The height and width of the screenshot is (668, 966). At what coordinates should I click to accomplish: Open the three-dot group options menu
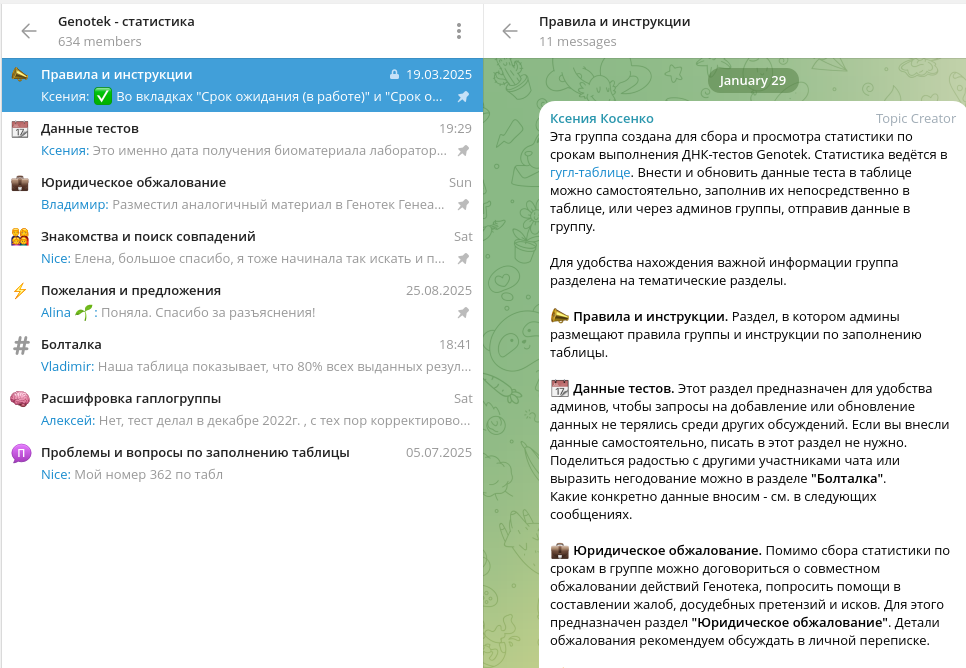(x=459, y=31)
